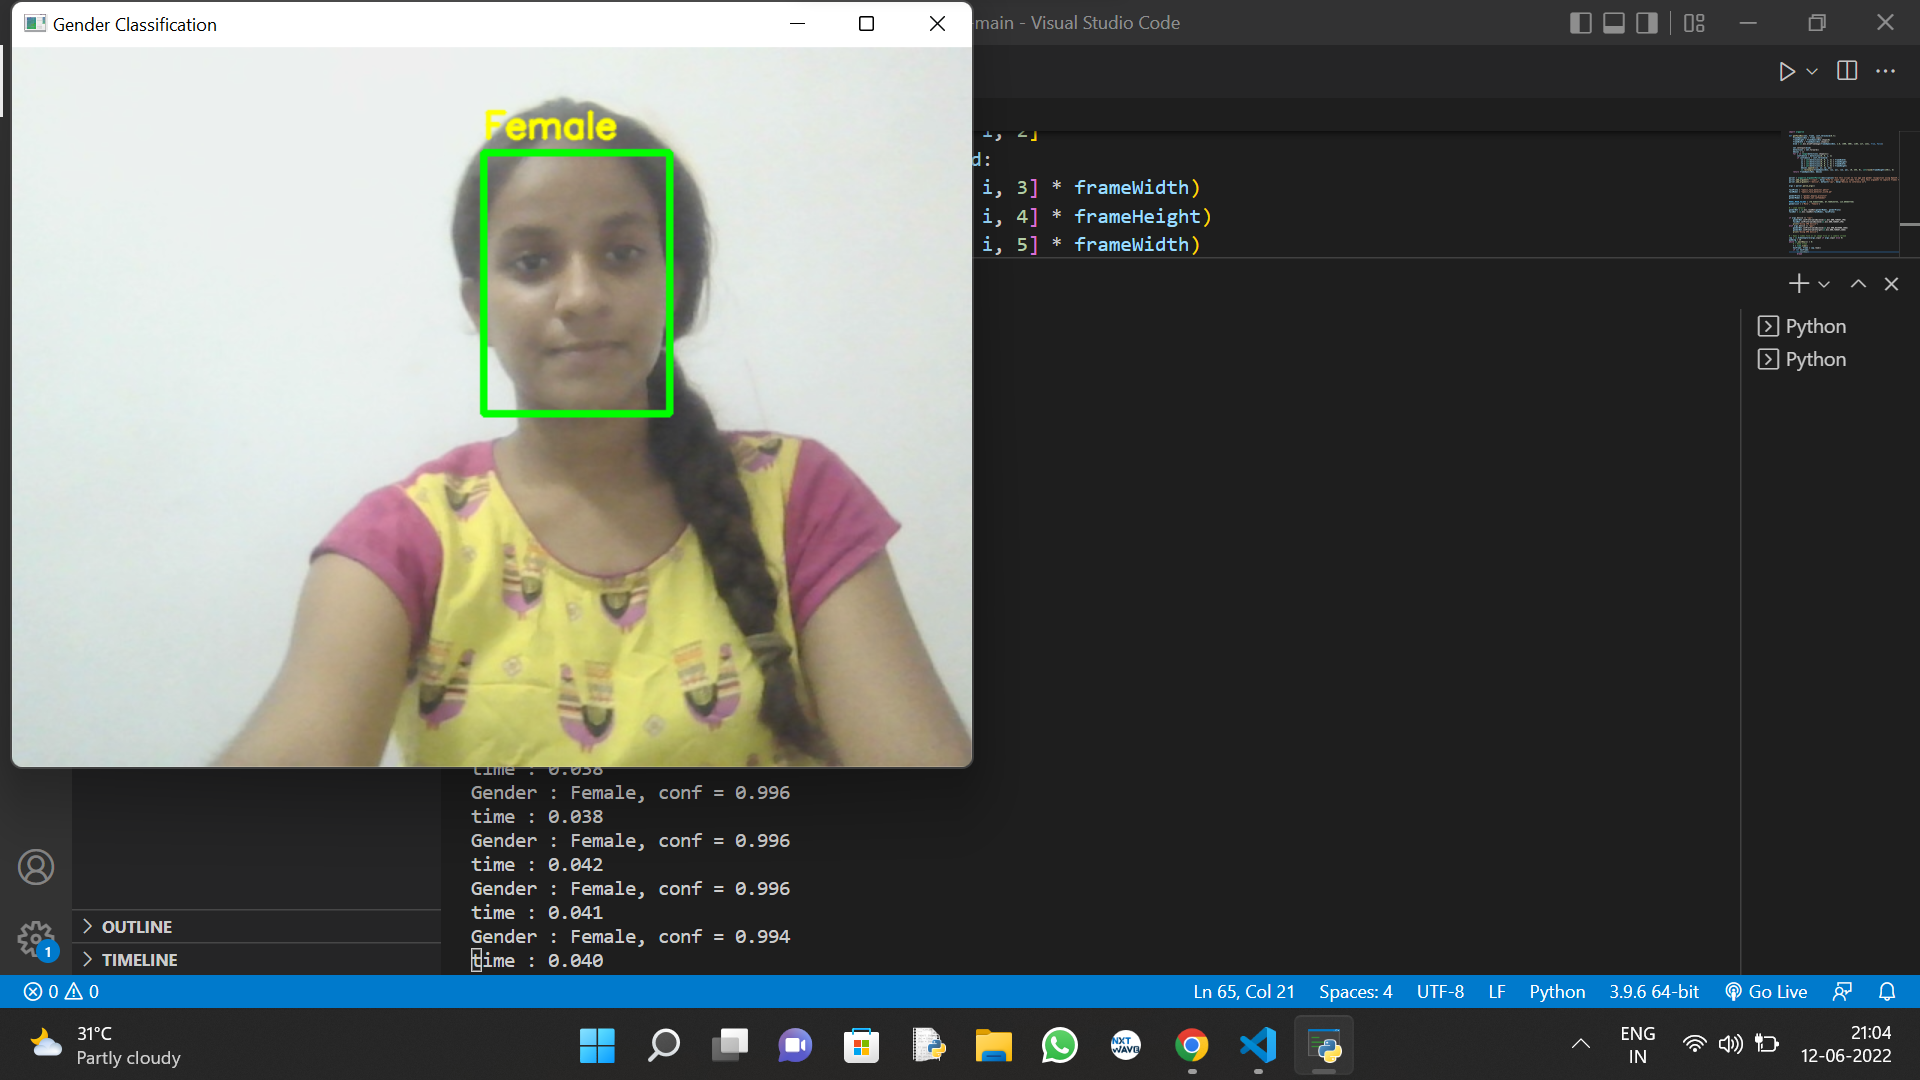Click Go Live in the status bar
This screenshot has height=1080, width=1920.
1766,991
